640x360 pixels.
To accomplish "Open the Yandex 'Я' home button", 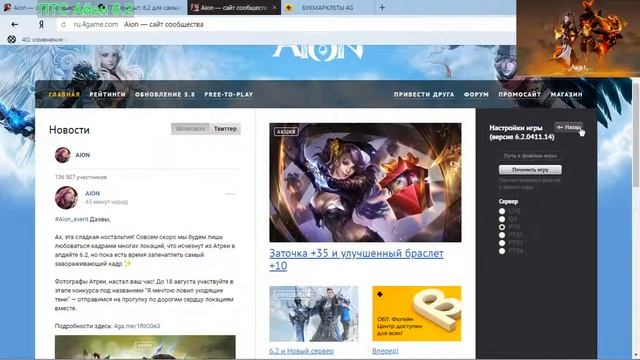I will tap(41, 24).
